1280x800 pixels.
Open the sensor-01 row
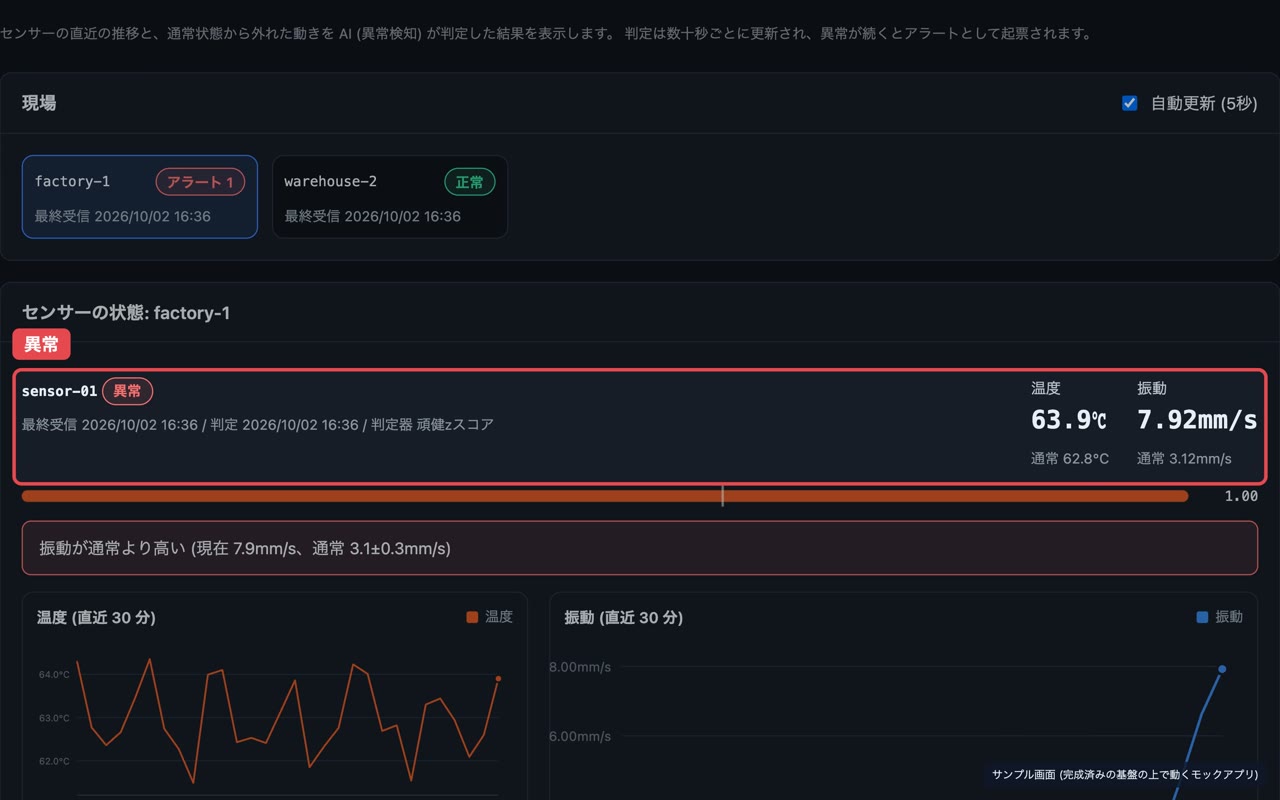pyautogui.click(x=640, y=427)
